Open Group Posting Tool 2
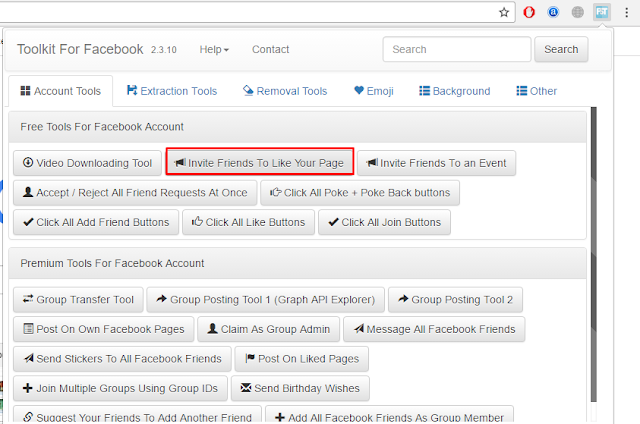This screenshot has width=640, height=424. coord(456,300)
